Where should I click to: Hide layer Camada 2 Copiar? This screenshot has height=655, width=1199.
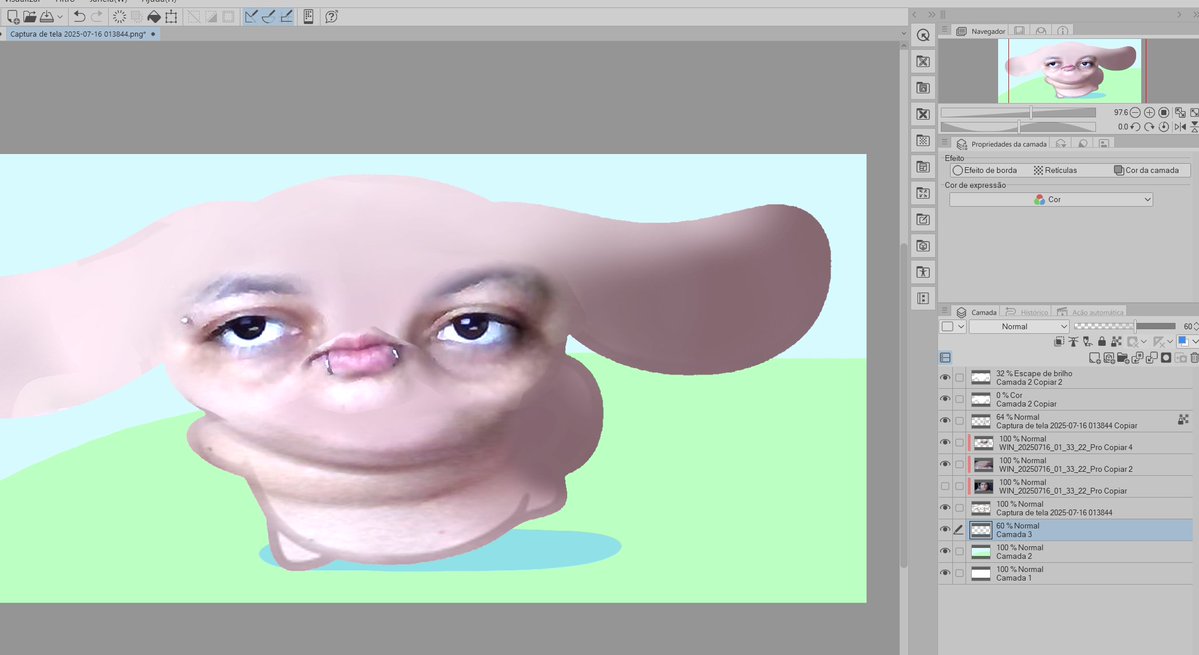[945, 399]
